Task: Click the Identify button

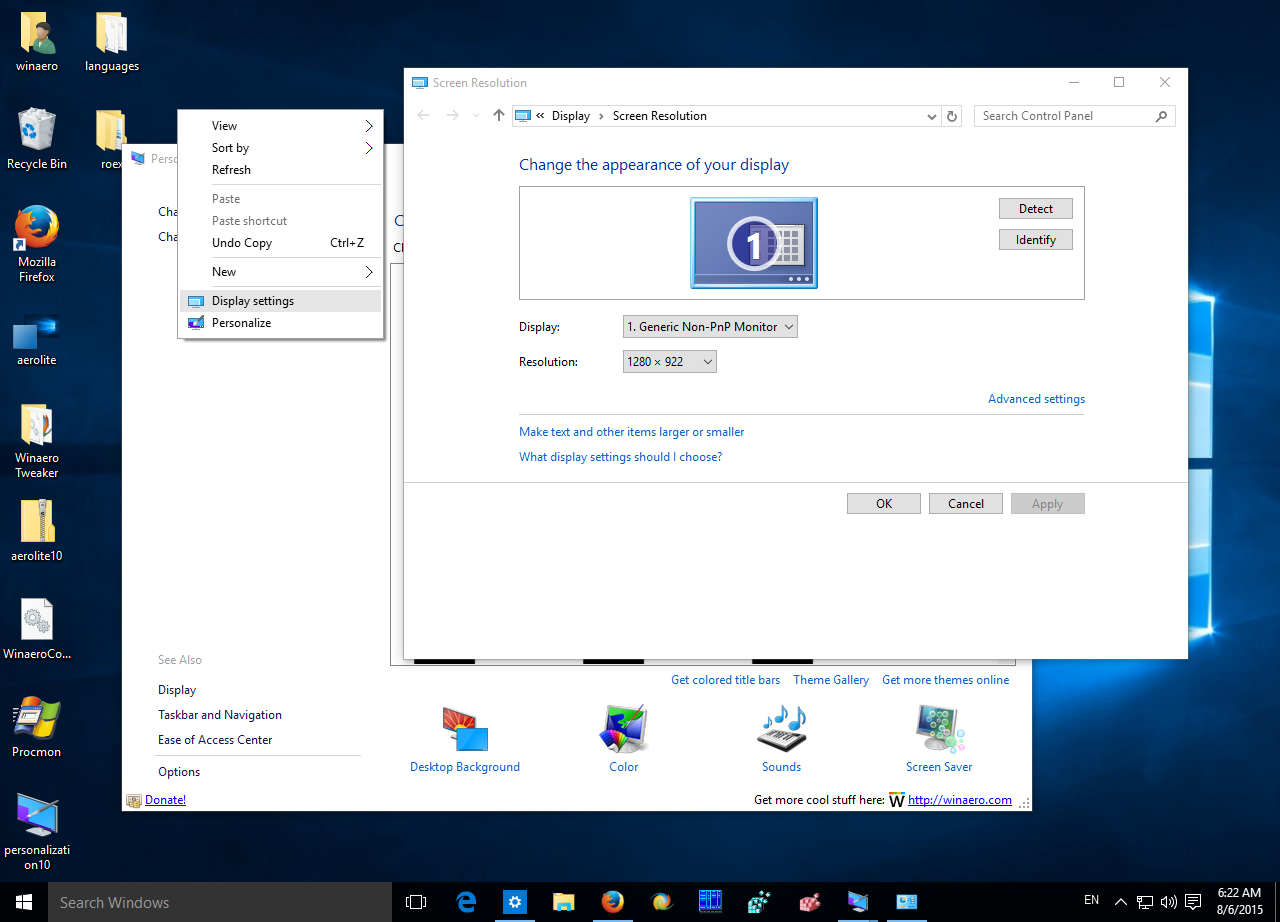Action: click(1036, 240)
